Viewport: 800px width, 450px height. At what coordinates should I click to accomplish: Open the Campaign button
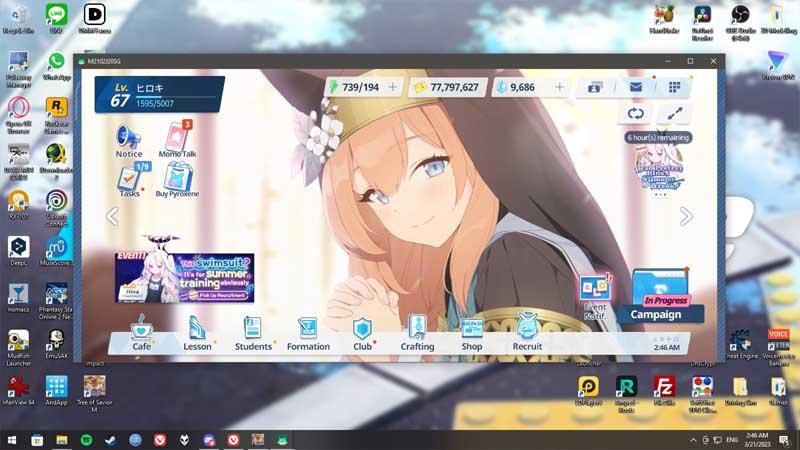[660, 296]
